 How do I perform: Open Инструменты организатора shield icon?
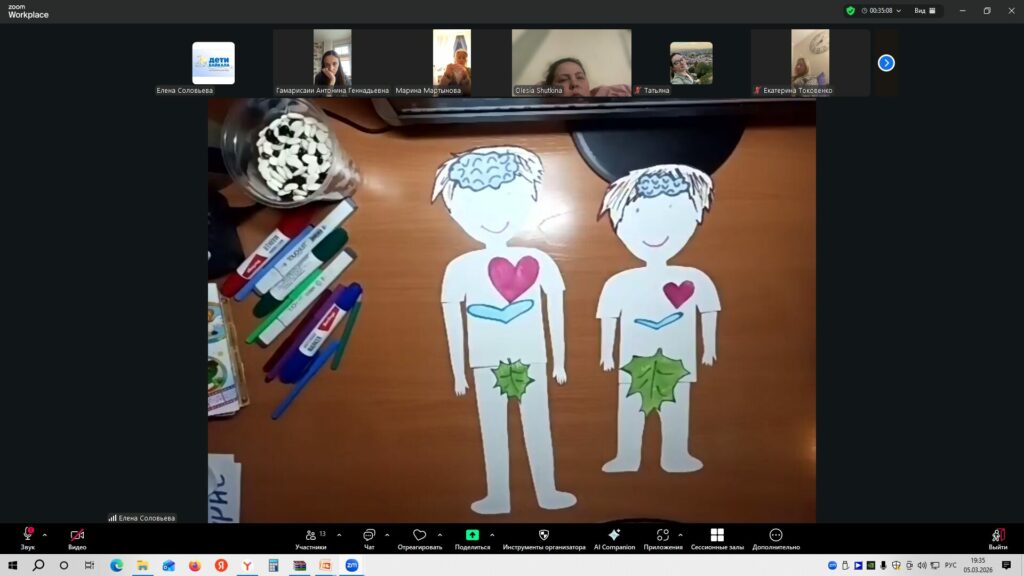[x=544, y=536]
